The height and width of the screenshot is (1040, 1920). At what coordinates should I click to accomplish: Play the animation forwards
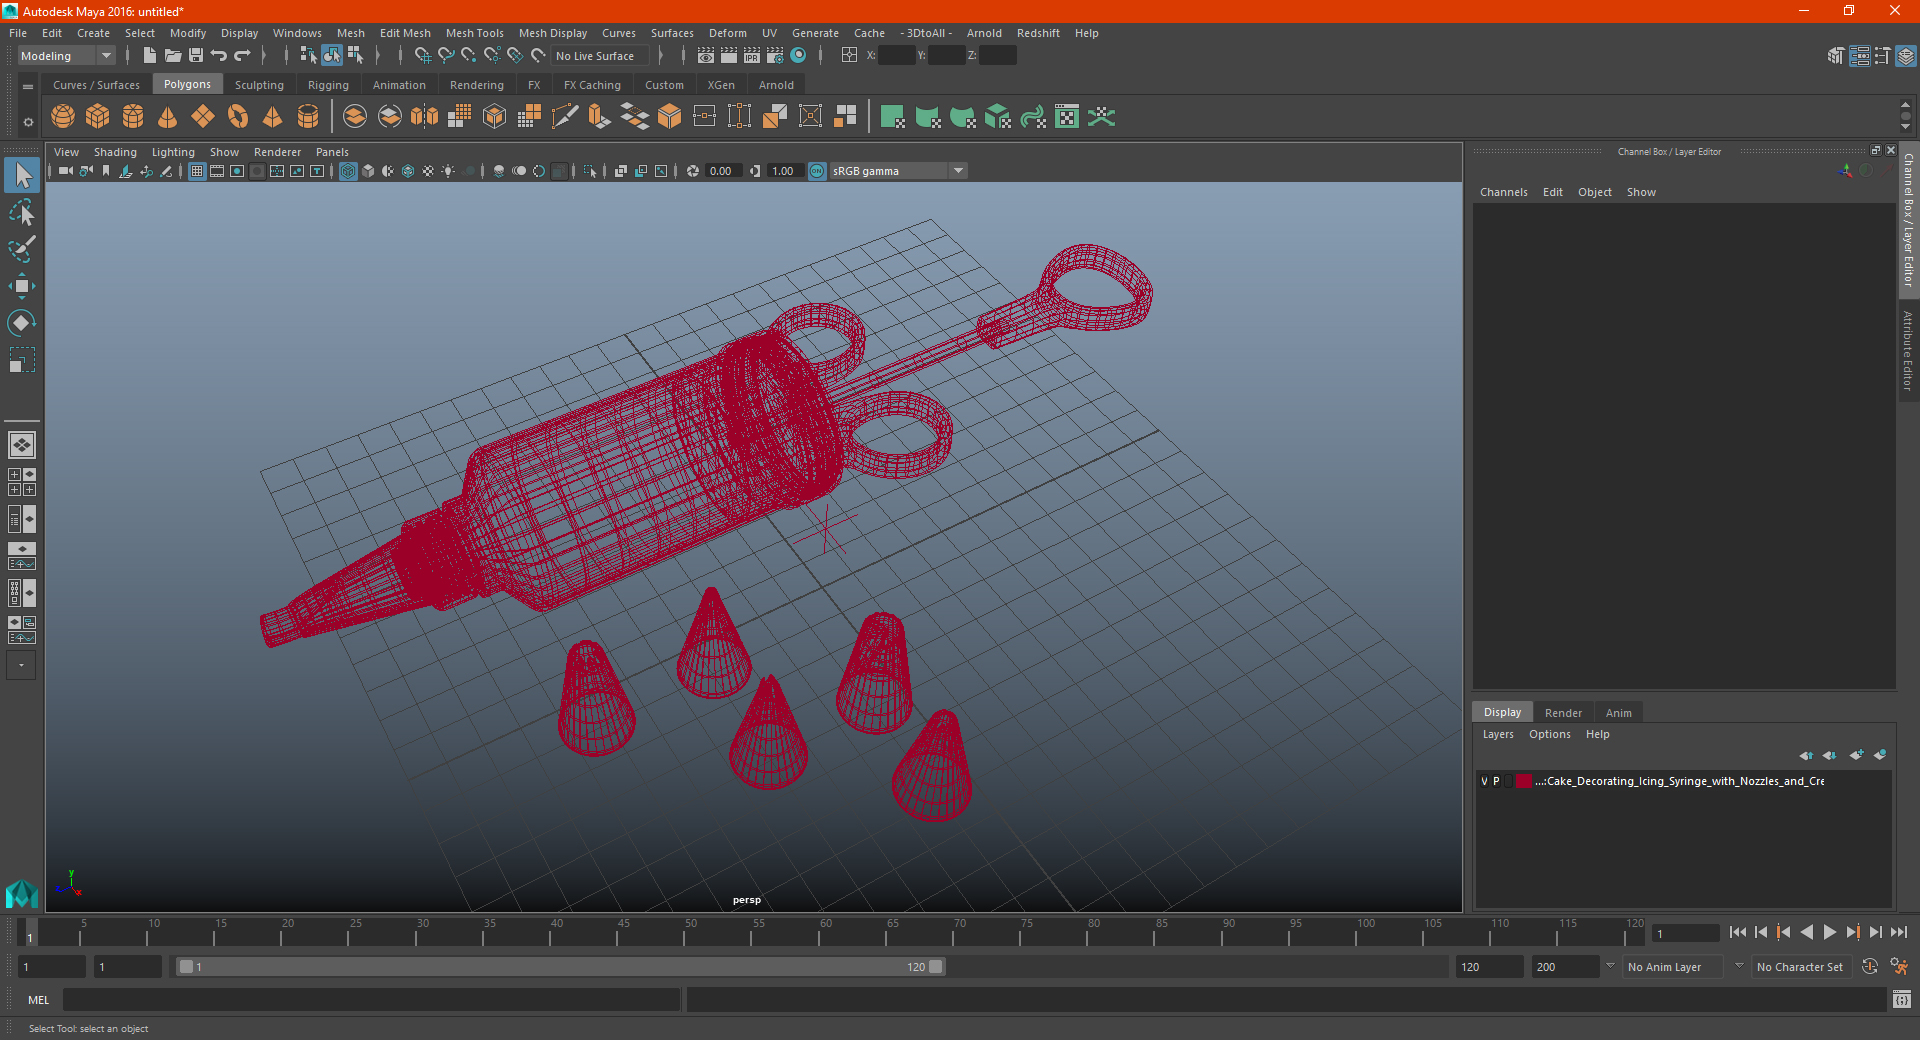pyautogui.click(x=1829, y=932)
